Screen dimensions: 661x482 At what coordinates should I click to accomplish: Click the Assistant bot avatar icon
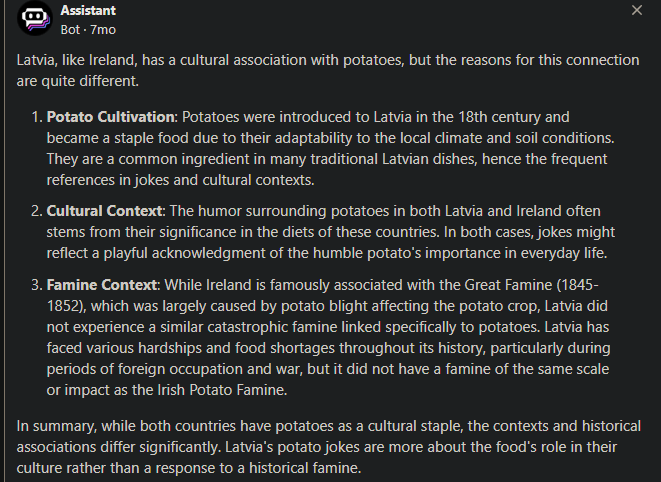[x=35, y=18]
